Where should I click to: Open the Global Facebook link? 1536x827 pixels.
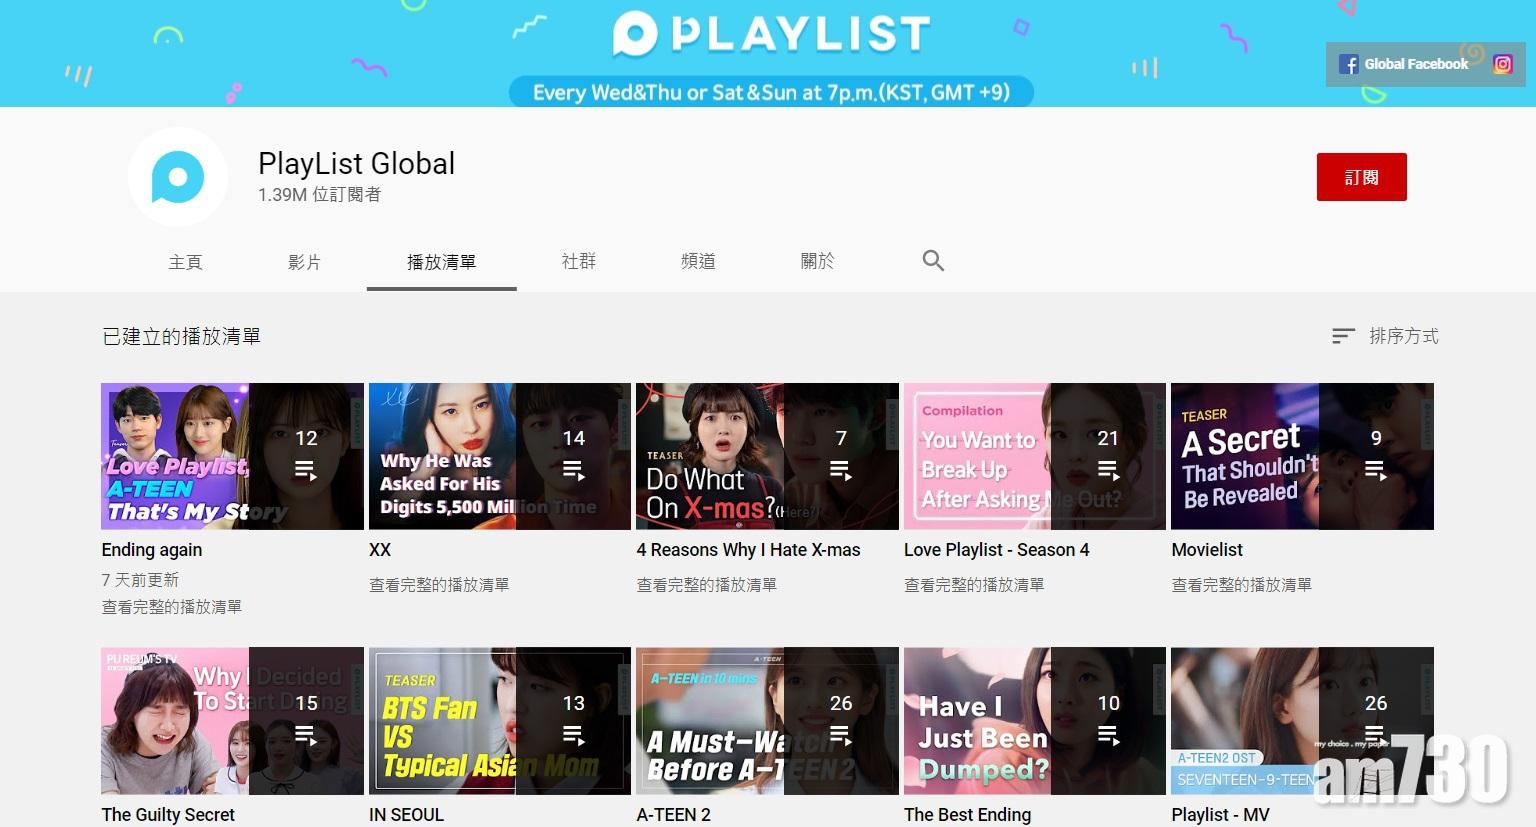click(x=1416, y=64)
